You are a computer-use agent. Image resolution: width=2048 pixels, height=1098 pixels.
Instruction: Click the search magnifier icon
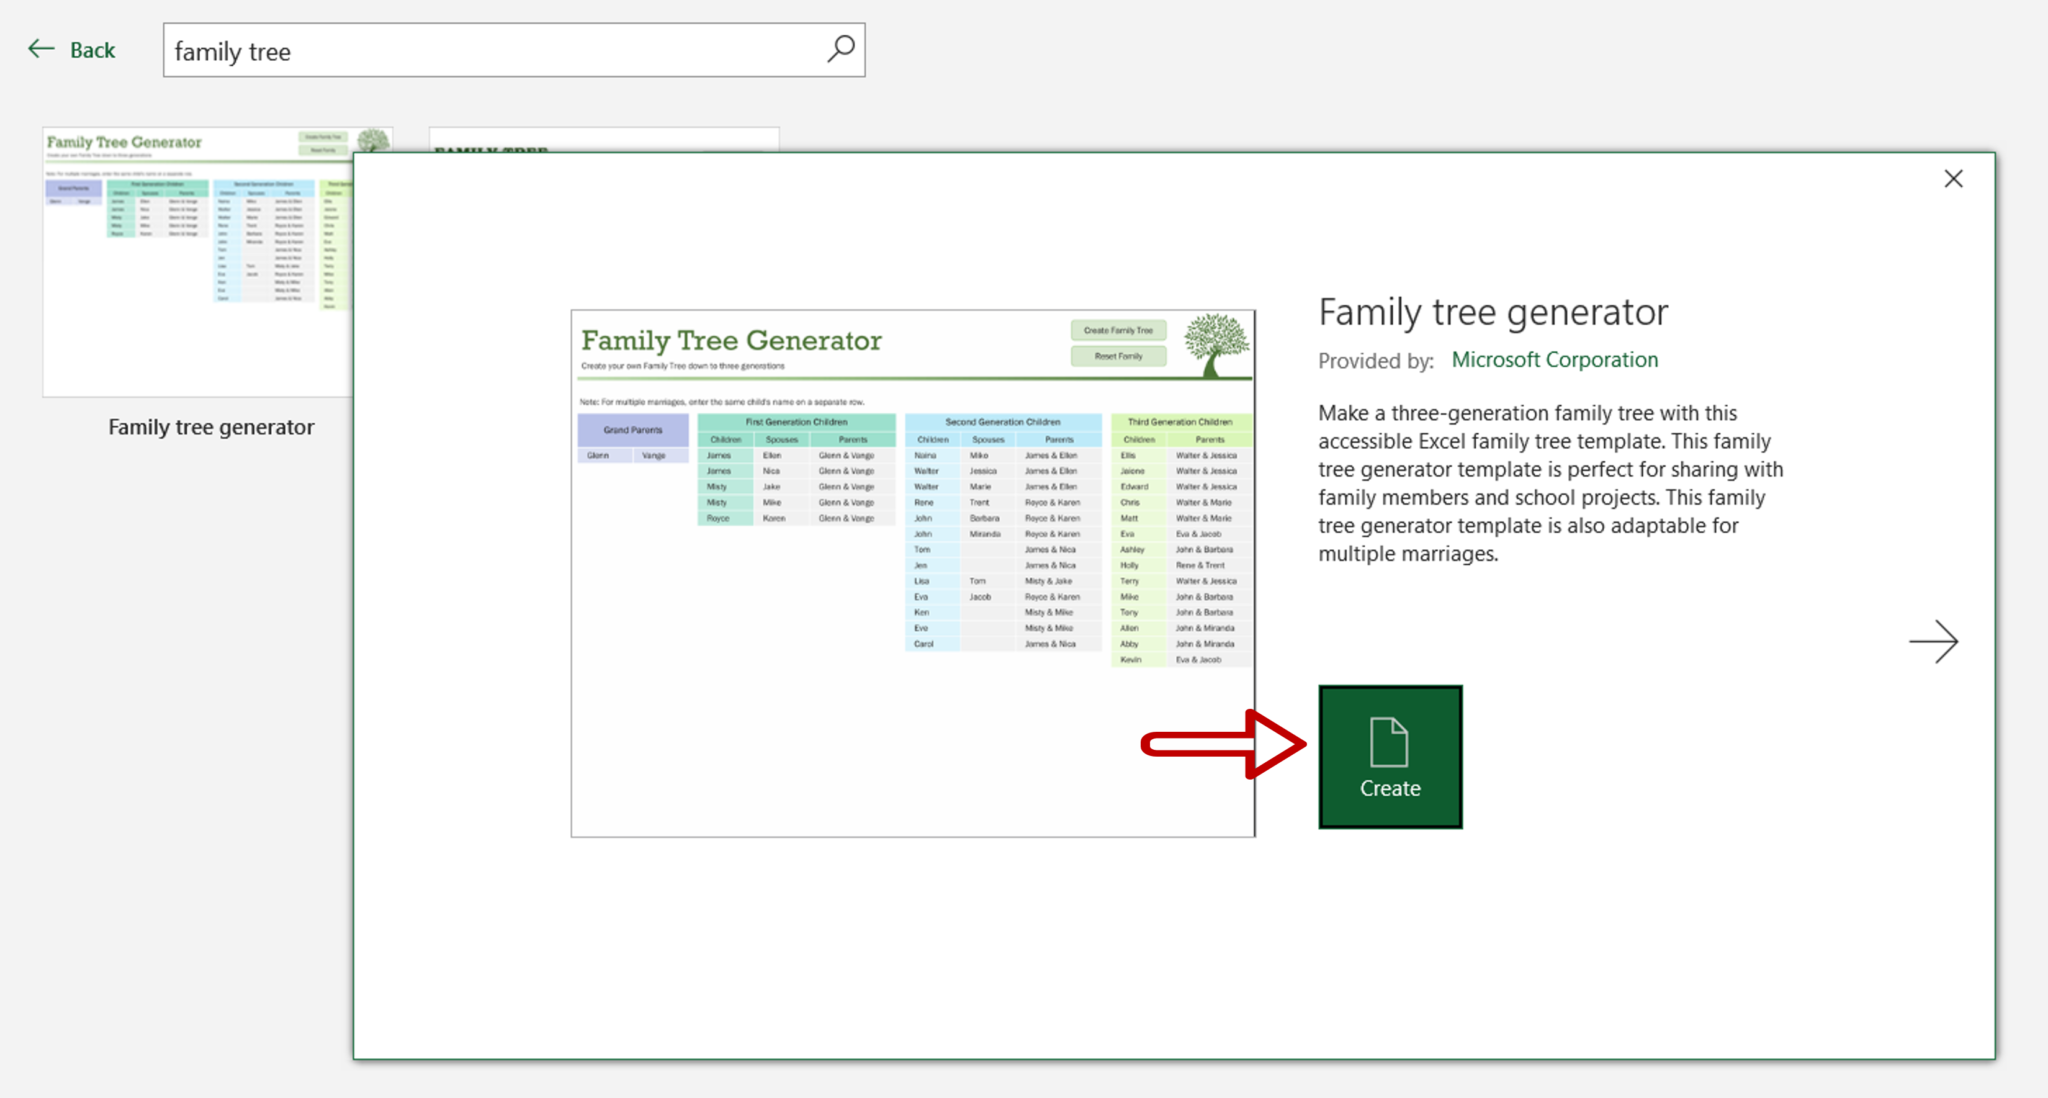[x=841, y=49]
